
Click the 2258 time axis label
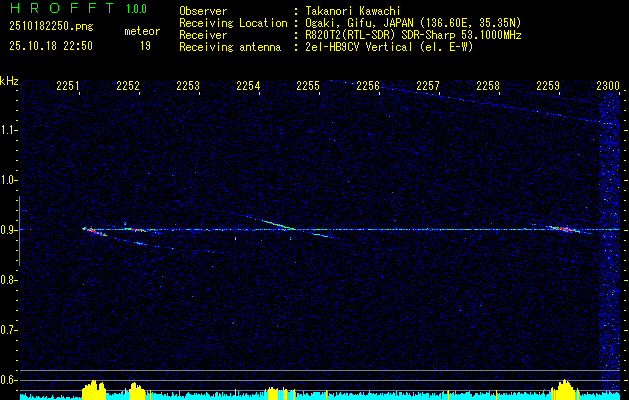488,87
